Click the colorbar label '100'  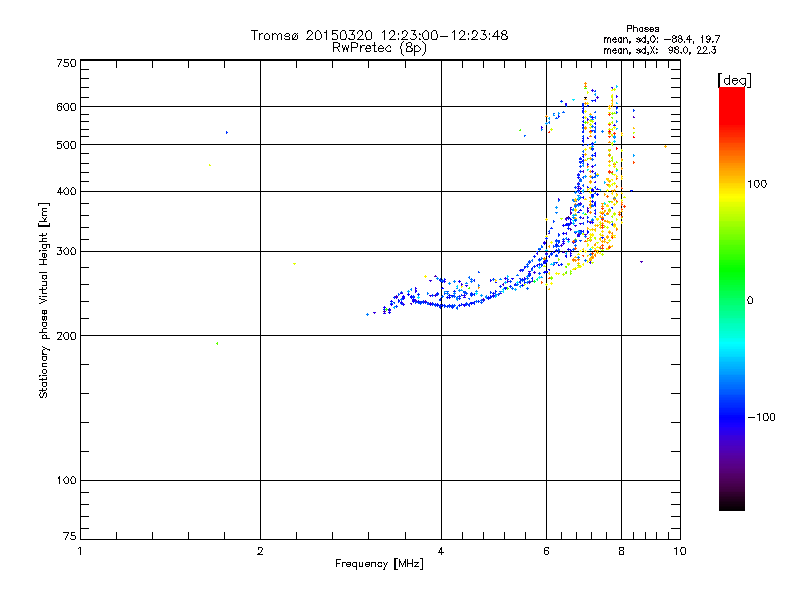point(757,184)
